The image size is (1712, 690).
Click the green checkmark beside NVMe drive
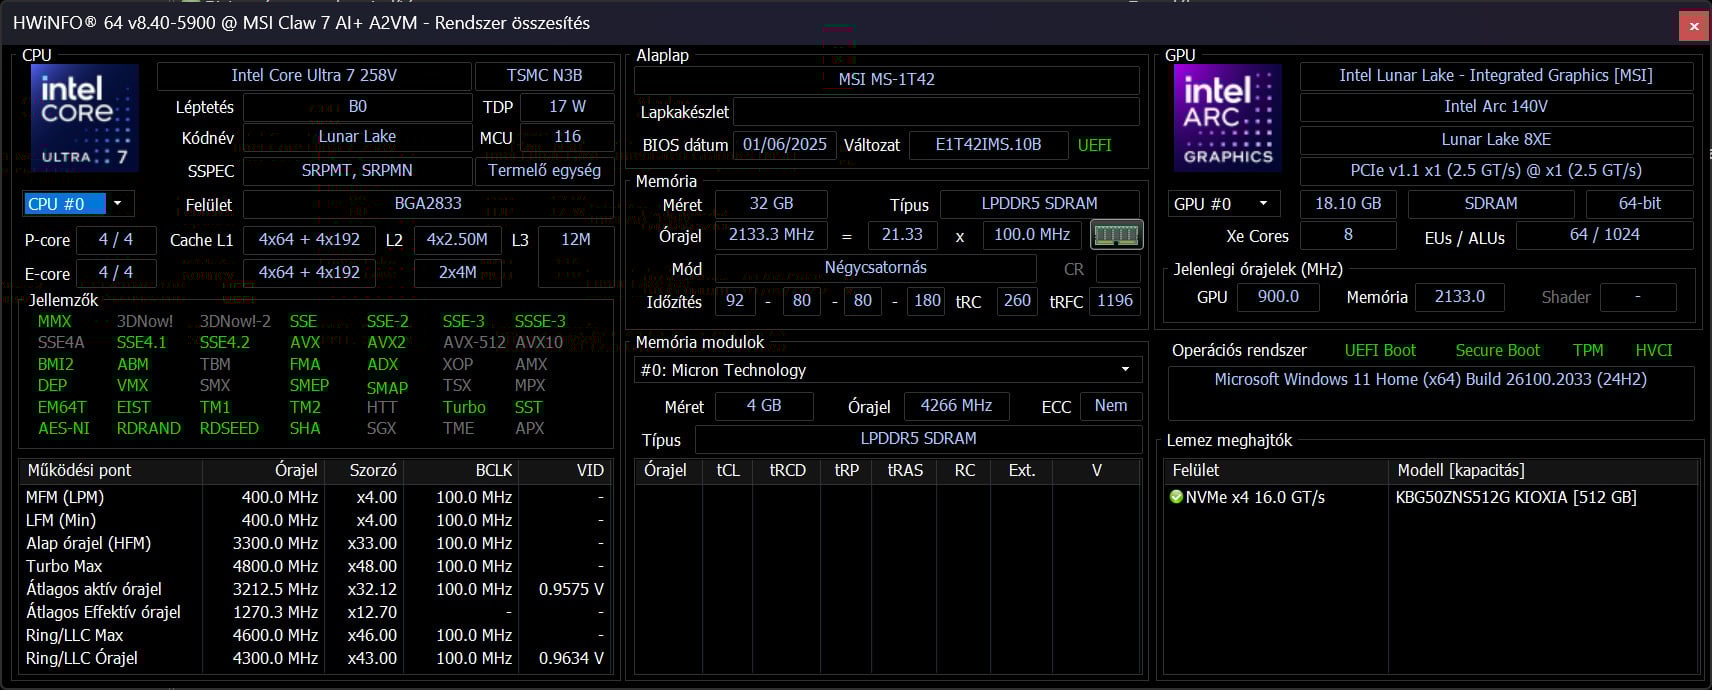coord(1176,497)
